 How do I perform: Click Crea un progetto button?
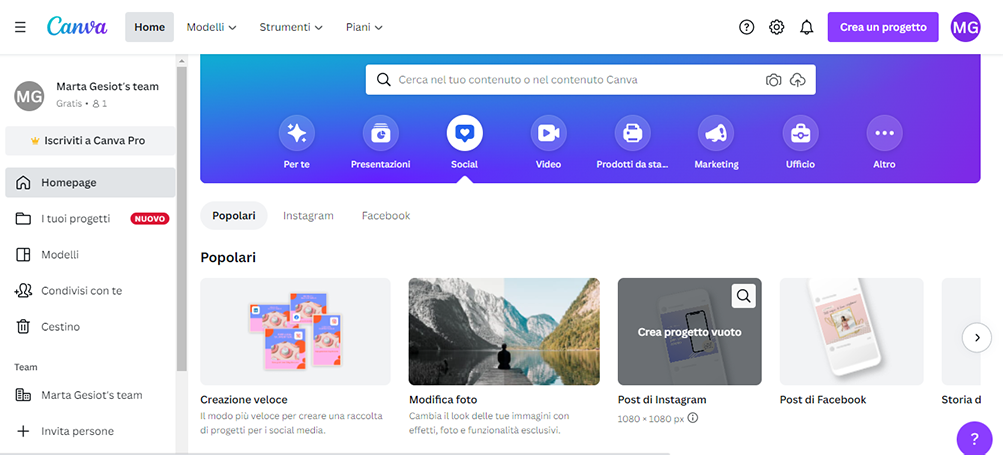point(882,27)
